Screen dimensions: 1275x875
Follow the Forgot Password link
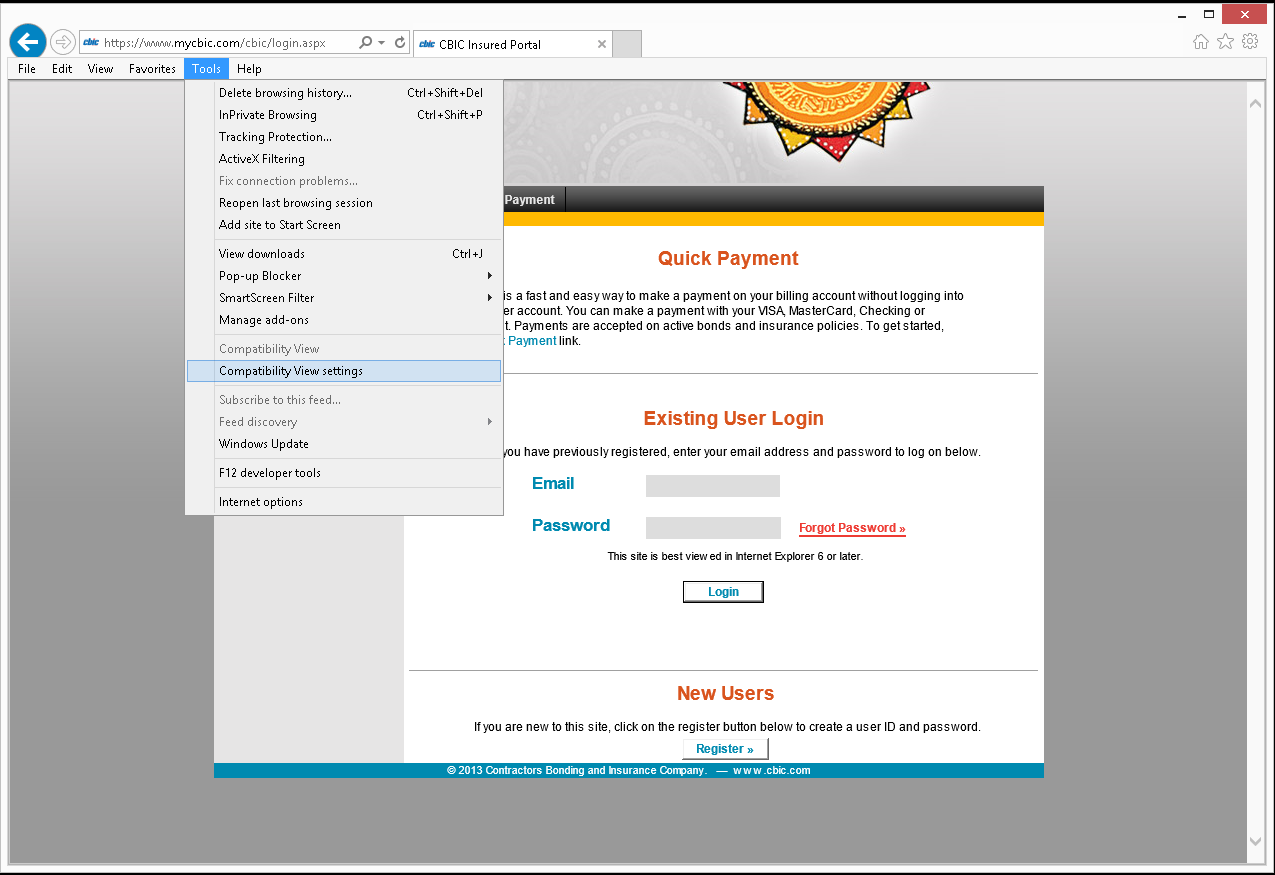pyautogui.click(x=852, y=528)
